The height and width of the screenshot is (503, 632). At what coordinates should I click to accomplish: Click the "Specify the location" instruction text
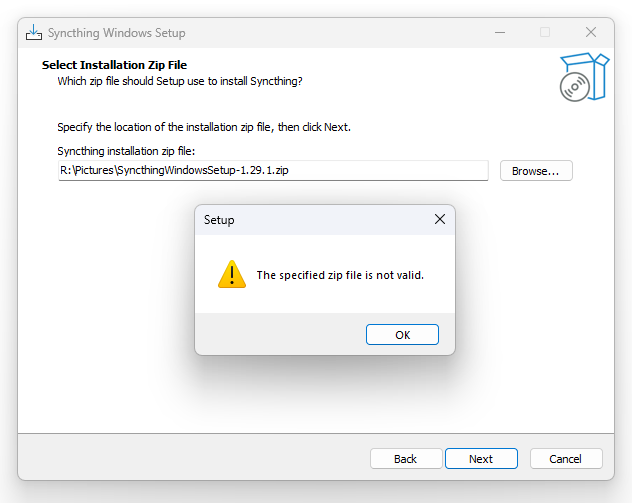pos(204,127)
